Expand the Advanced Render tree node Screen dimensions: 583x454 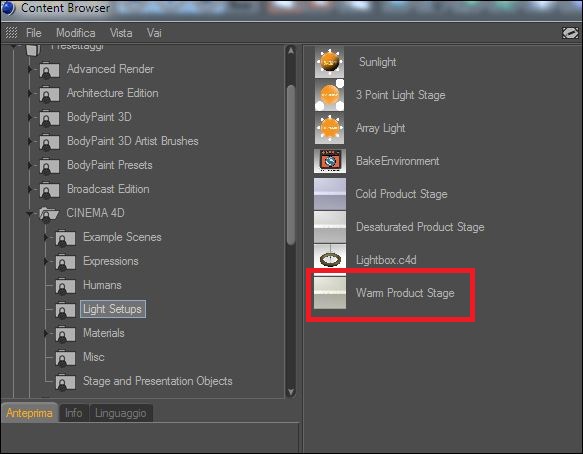click(30, 69)
